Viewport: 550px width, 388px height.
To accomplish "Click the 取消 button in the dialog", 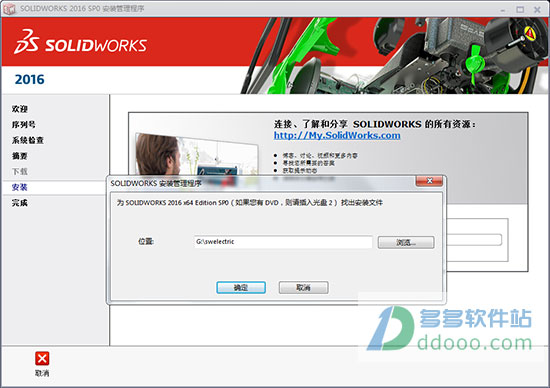I will click(303, 288).
